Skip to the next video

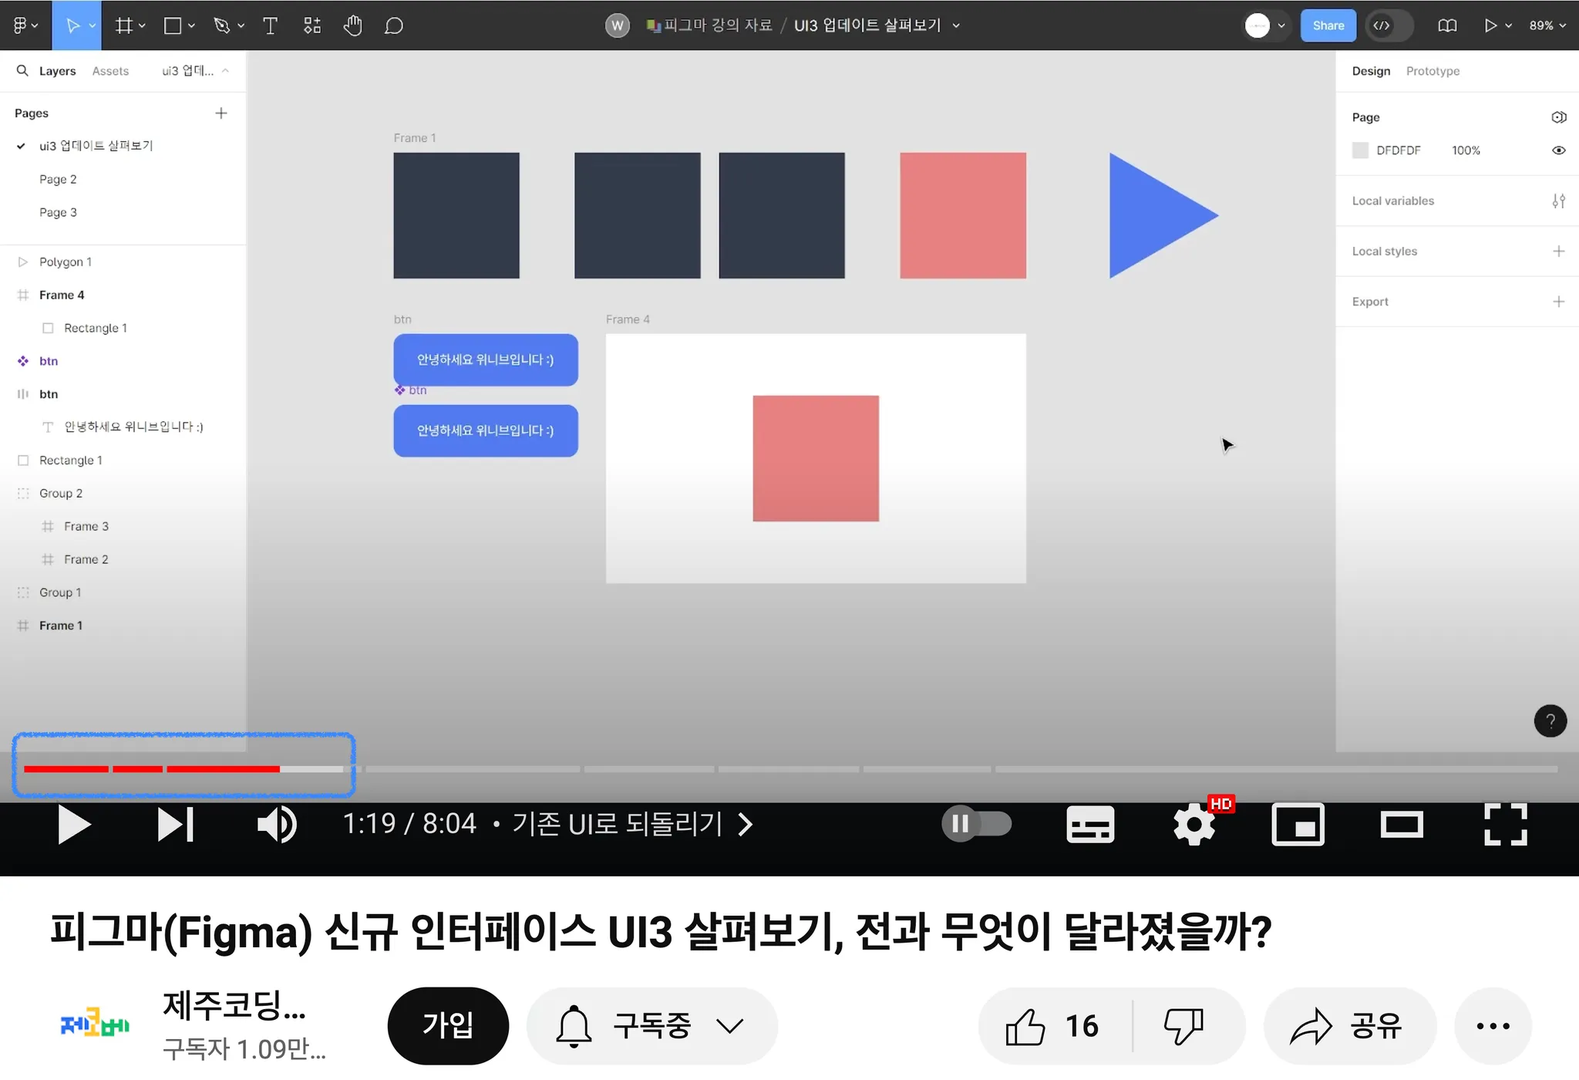point(176,825)
